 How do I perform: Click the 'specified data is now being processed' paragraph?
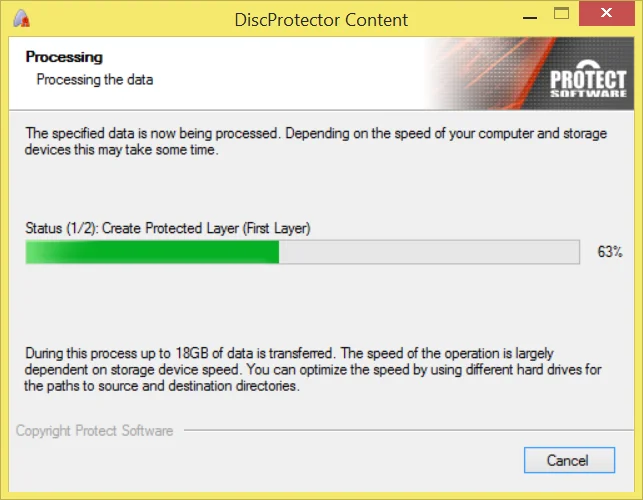click(315, 133)
